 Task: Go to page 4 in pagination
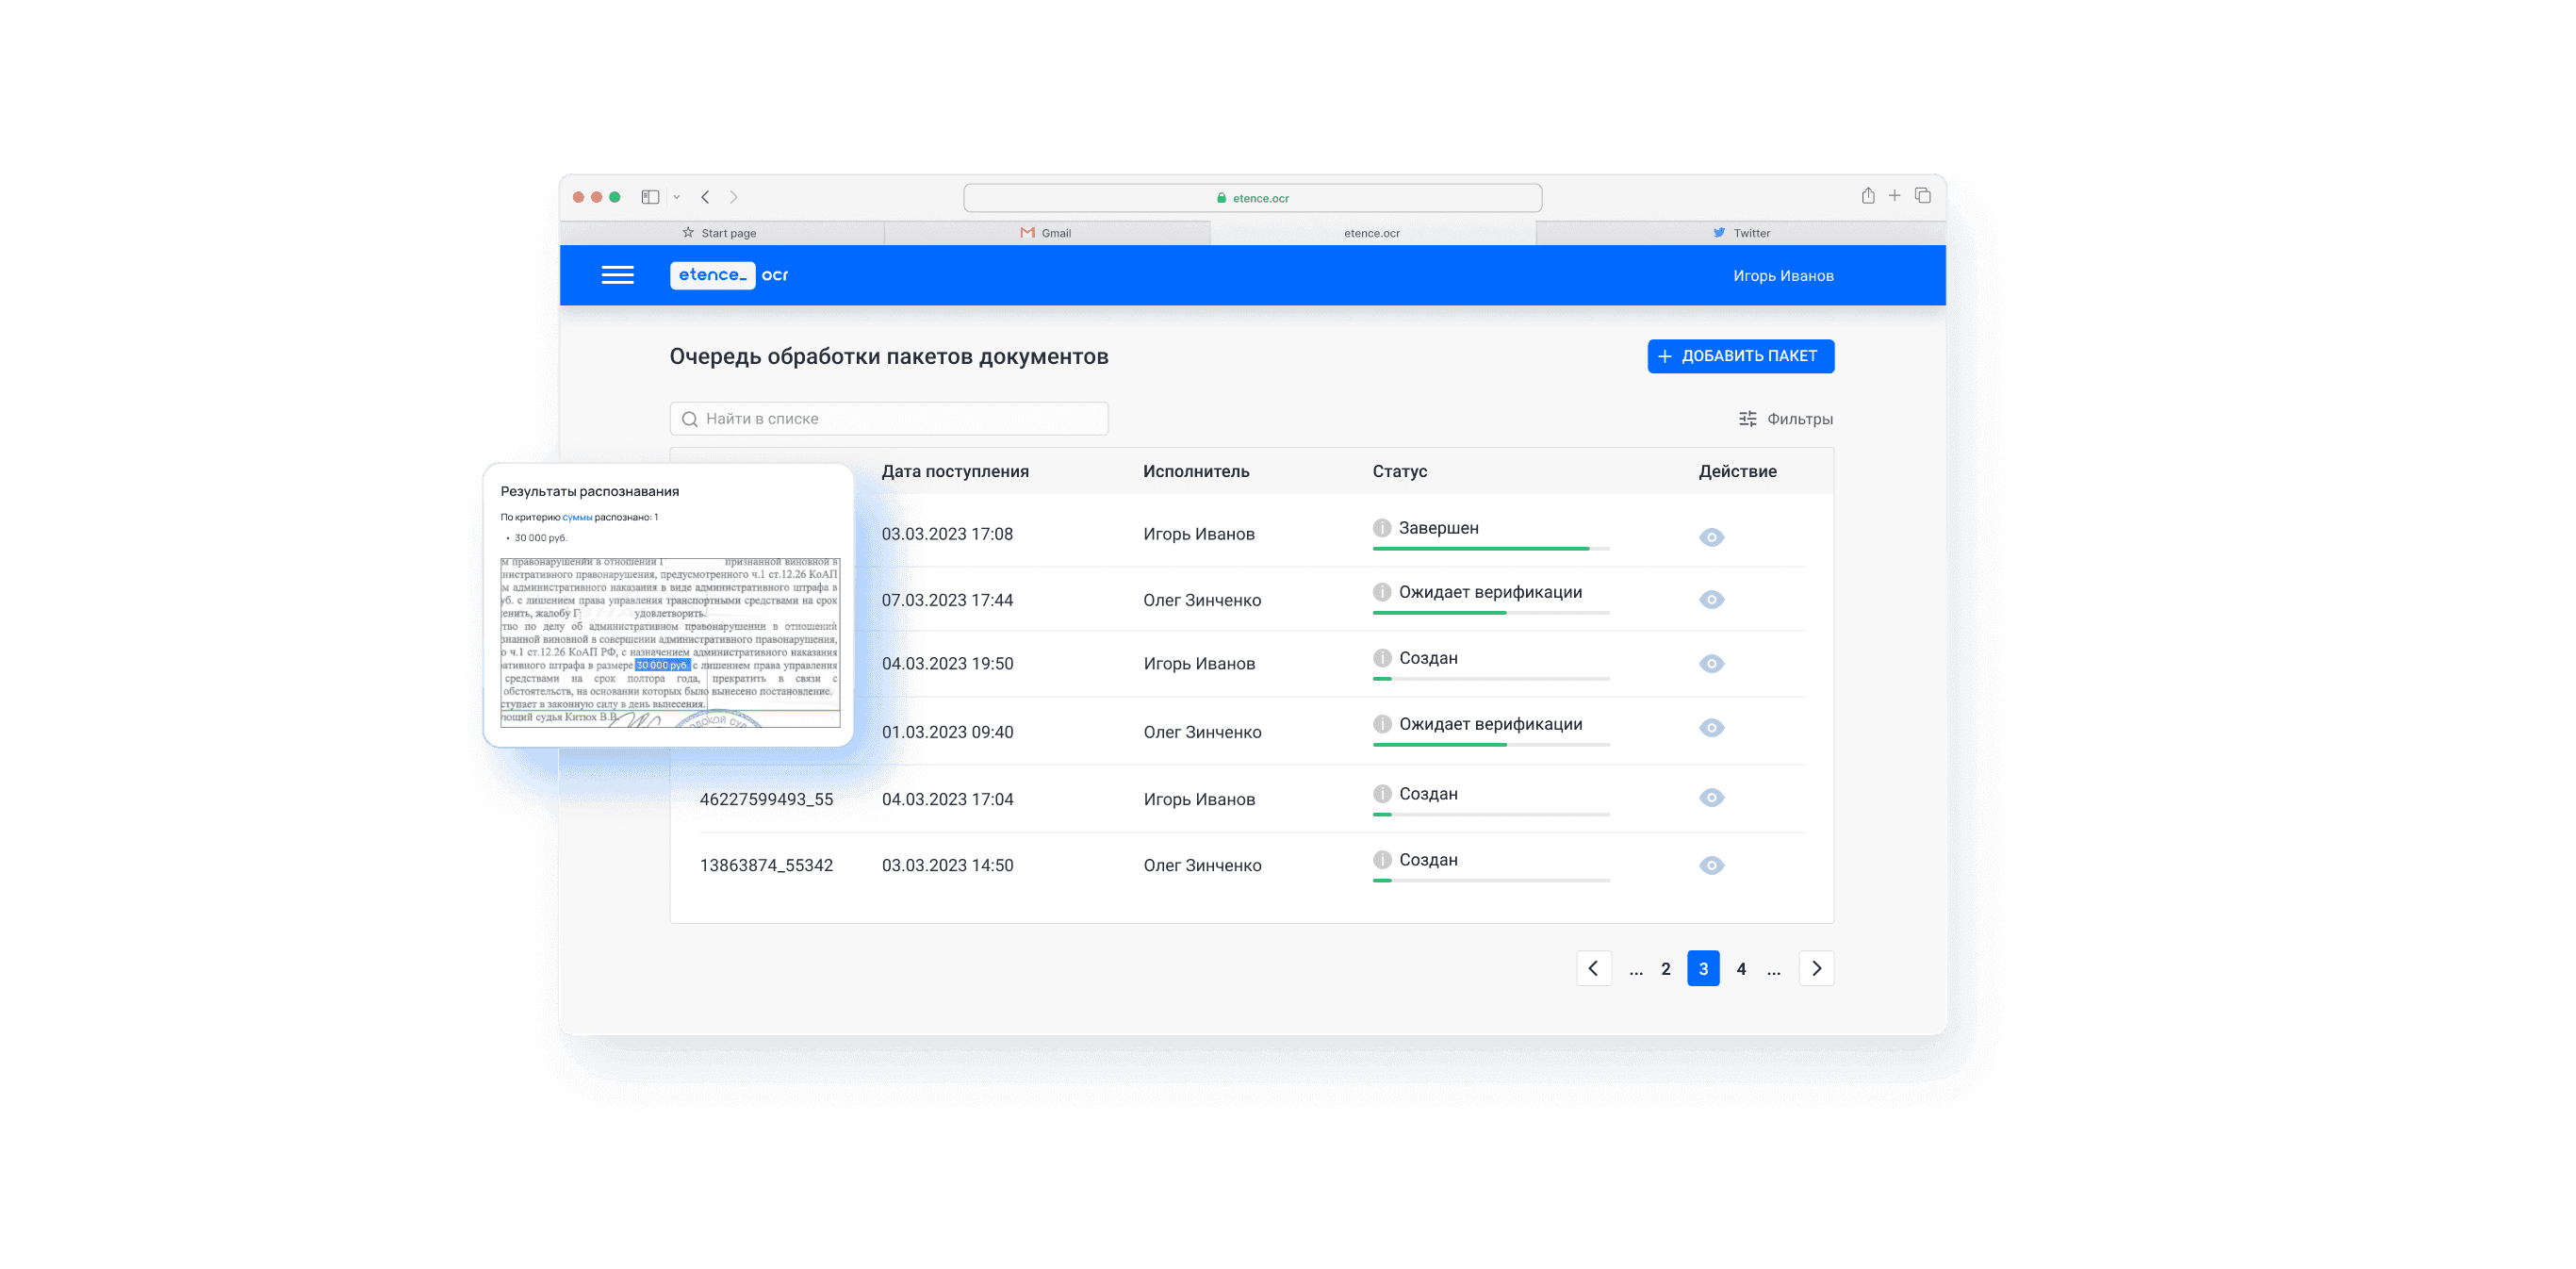(x=1741, y=969)
